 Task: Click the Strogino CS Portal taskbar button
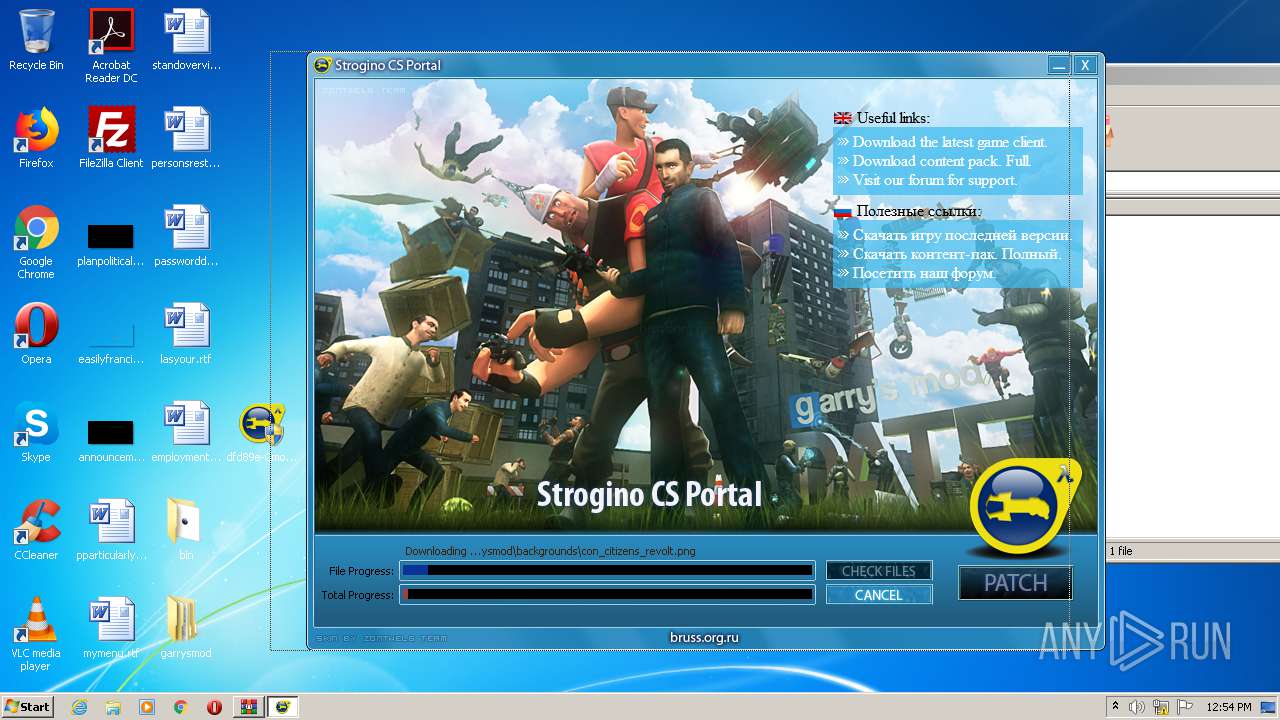[x=283, y=707]
